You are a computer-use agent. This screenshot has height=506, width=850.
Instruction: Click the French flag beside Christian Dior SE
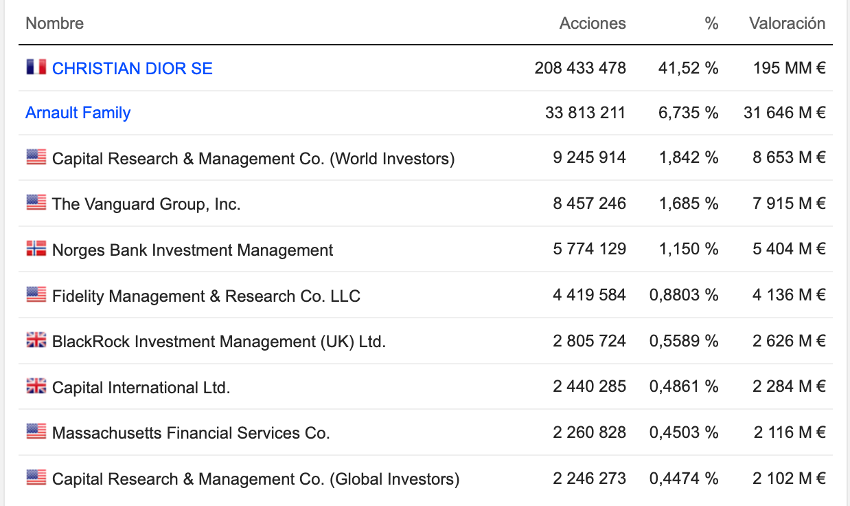point(36,67)
